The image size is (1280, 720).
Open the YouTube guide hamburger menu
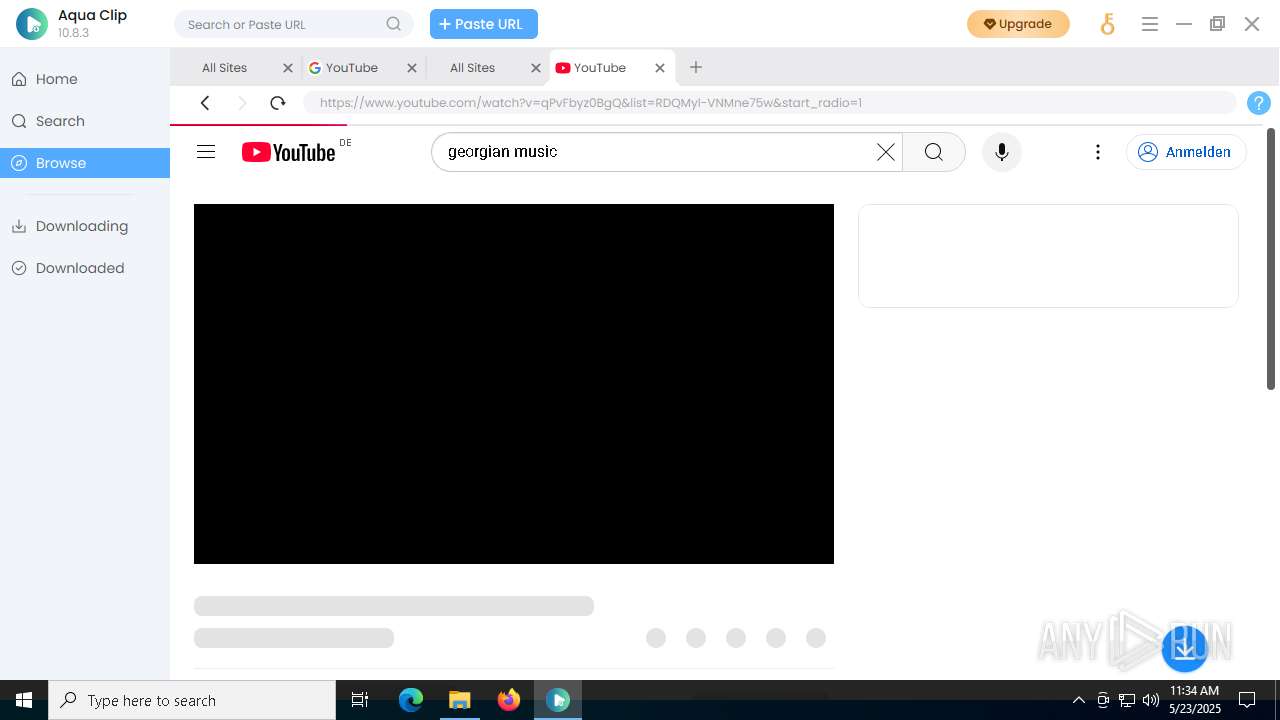206,152
